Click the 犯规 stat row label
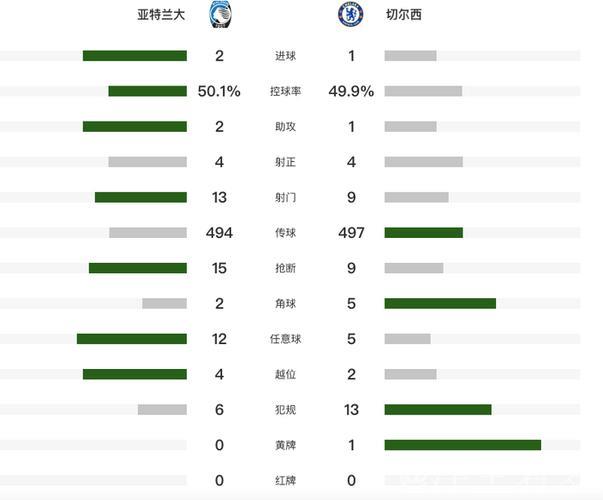The height and width of the screenshot is (500, 603). click(x=285, y=409)
